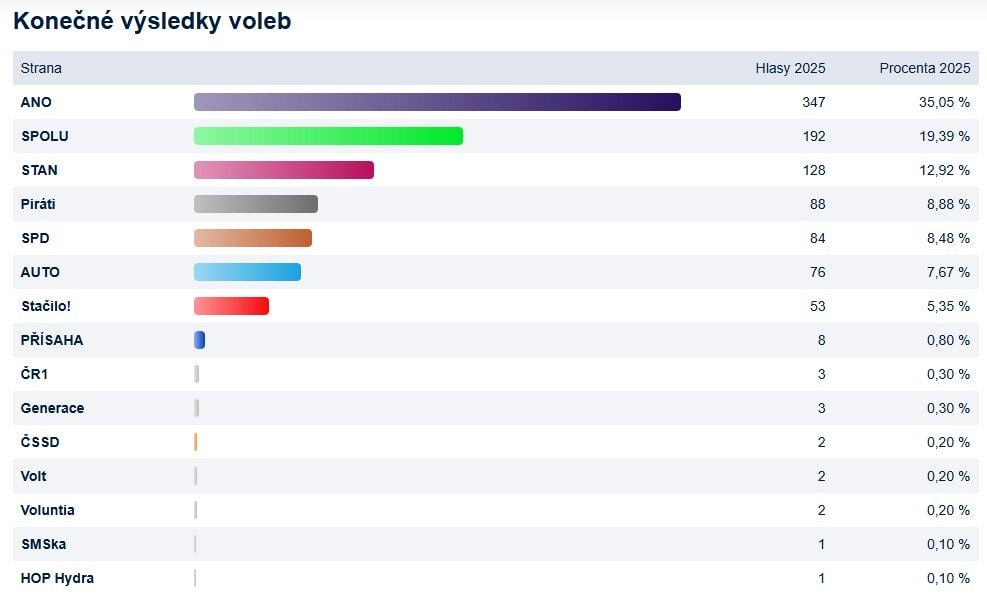This screenshot has width=987, height=595.
Task: Click the blue AUTO result bar
Action: 247,272
